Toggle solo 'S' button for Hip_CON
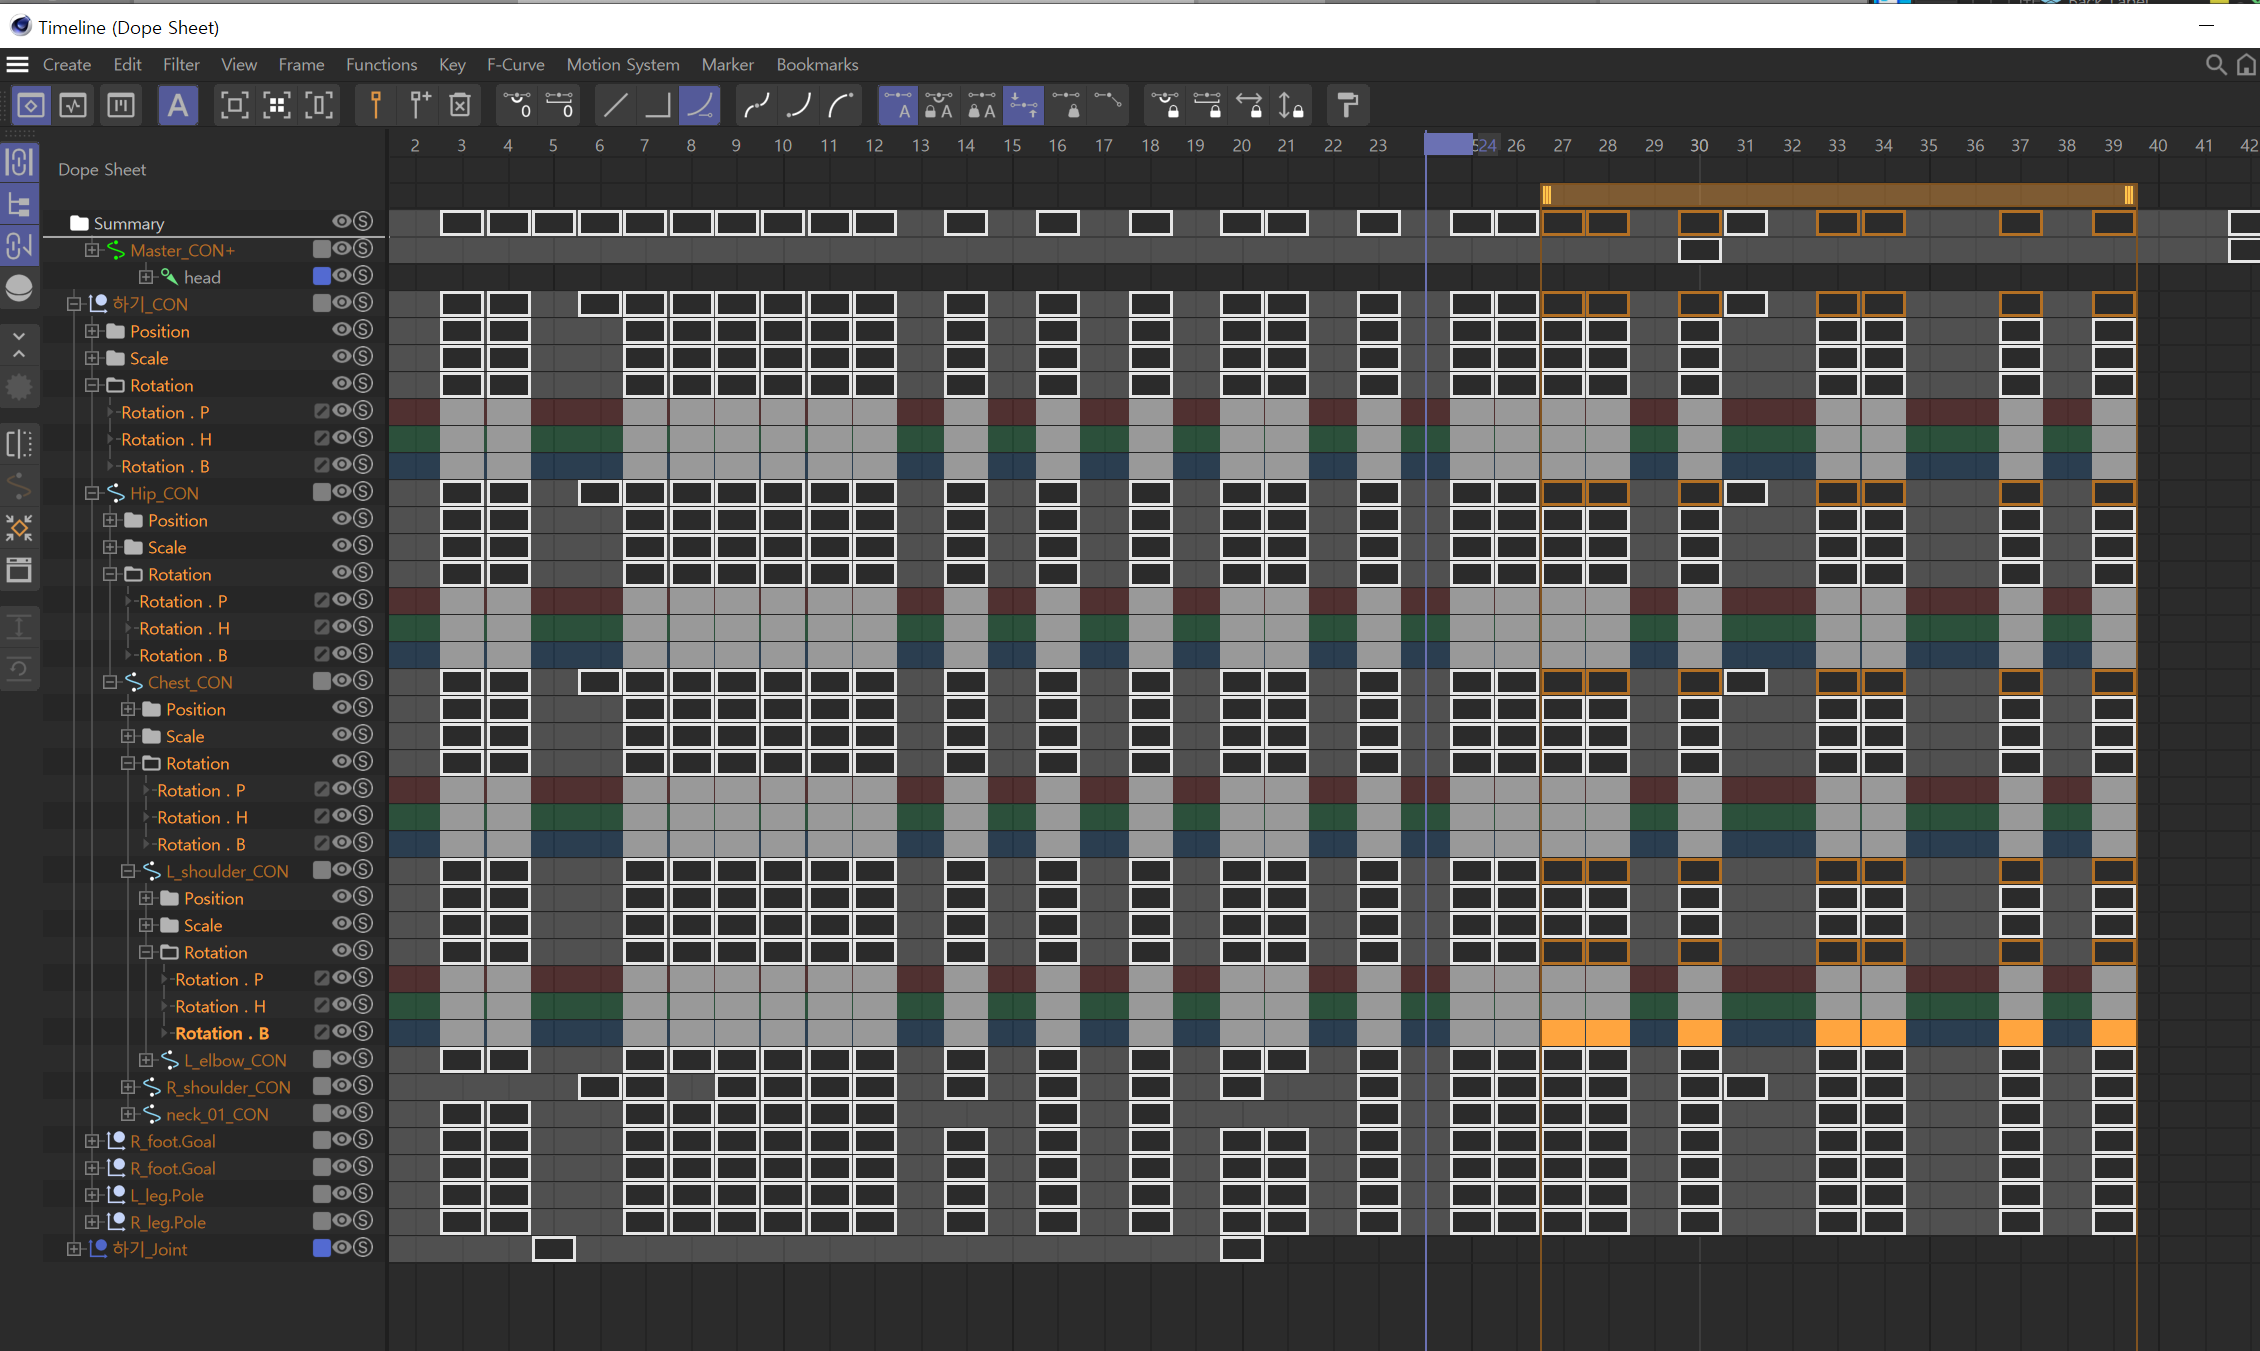 point(363,492)
